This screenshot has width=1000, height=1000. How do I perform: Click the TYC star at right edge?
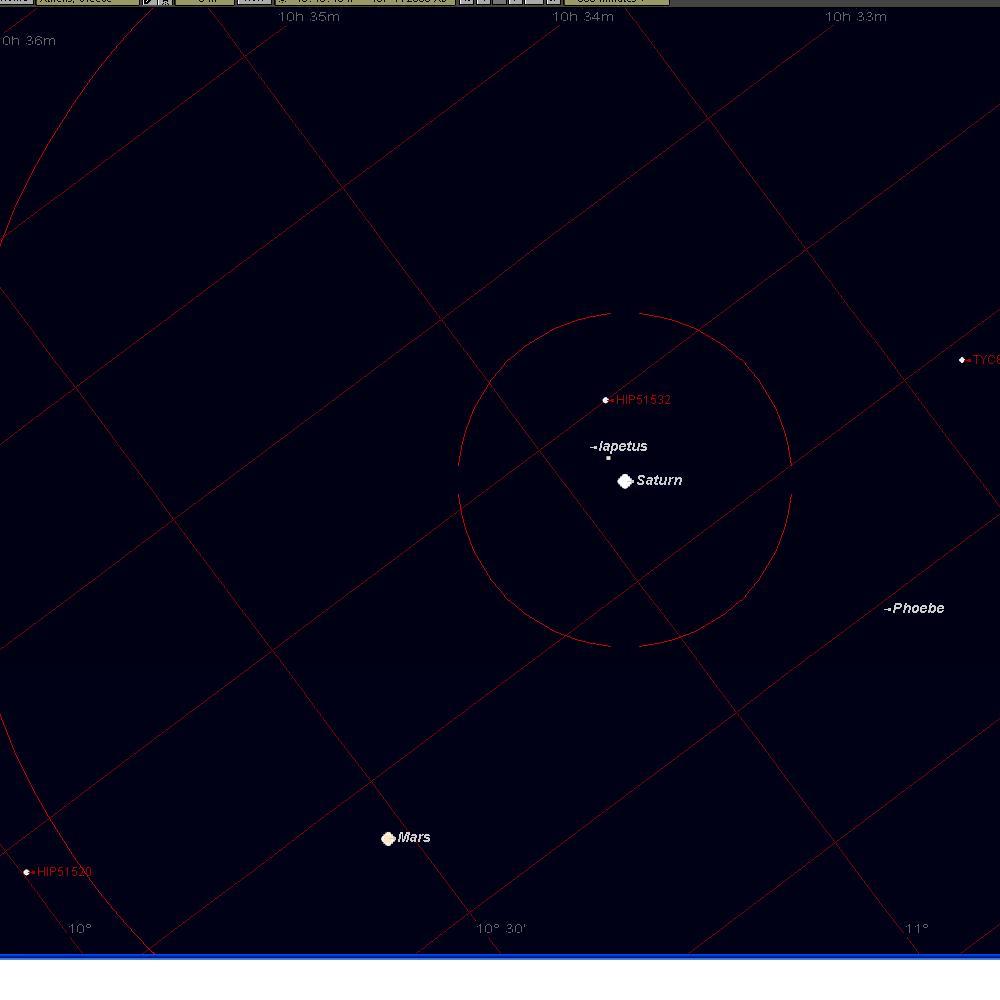tap(962, 360)
